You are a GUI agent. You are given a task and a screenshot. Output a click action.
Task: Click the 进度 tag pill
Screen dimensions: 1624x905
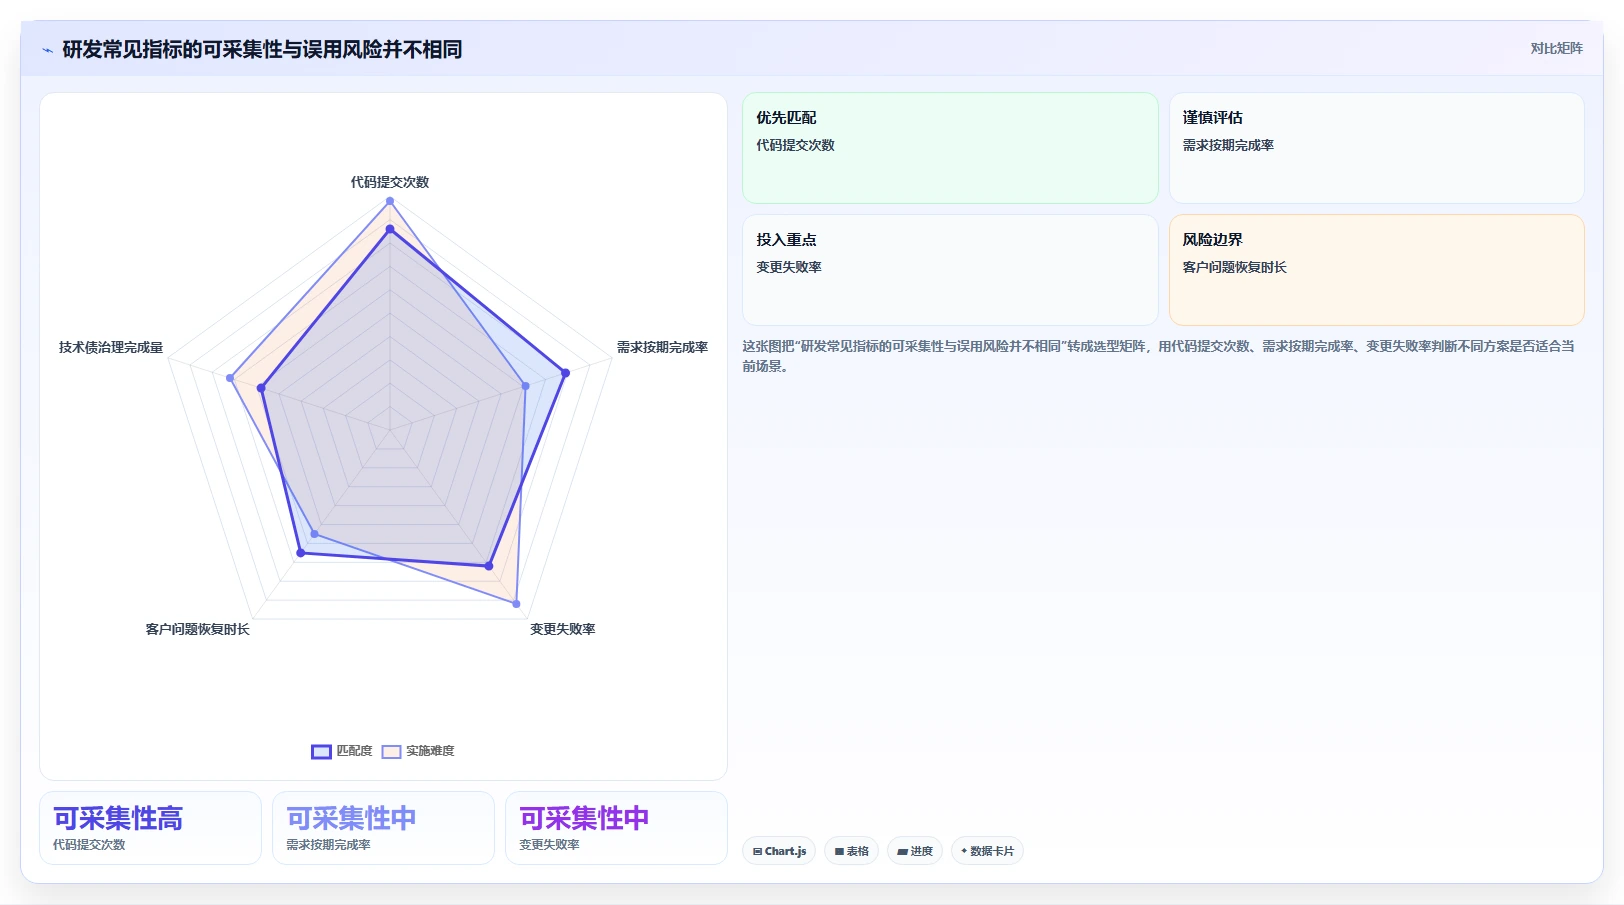(x=914, y=851)
